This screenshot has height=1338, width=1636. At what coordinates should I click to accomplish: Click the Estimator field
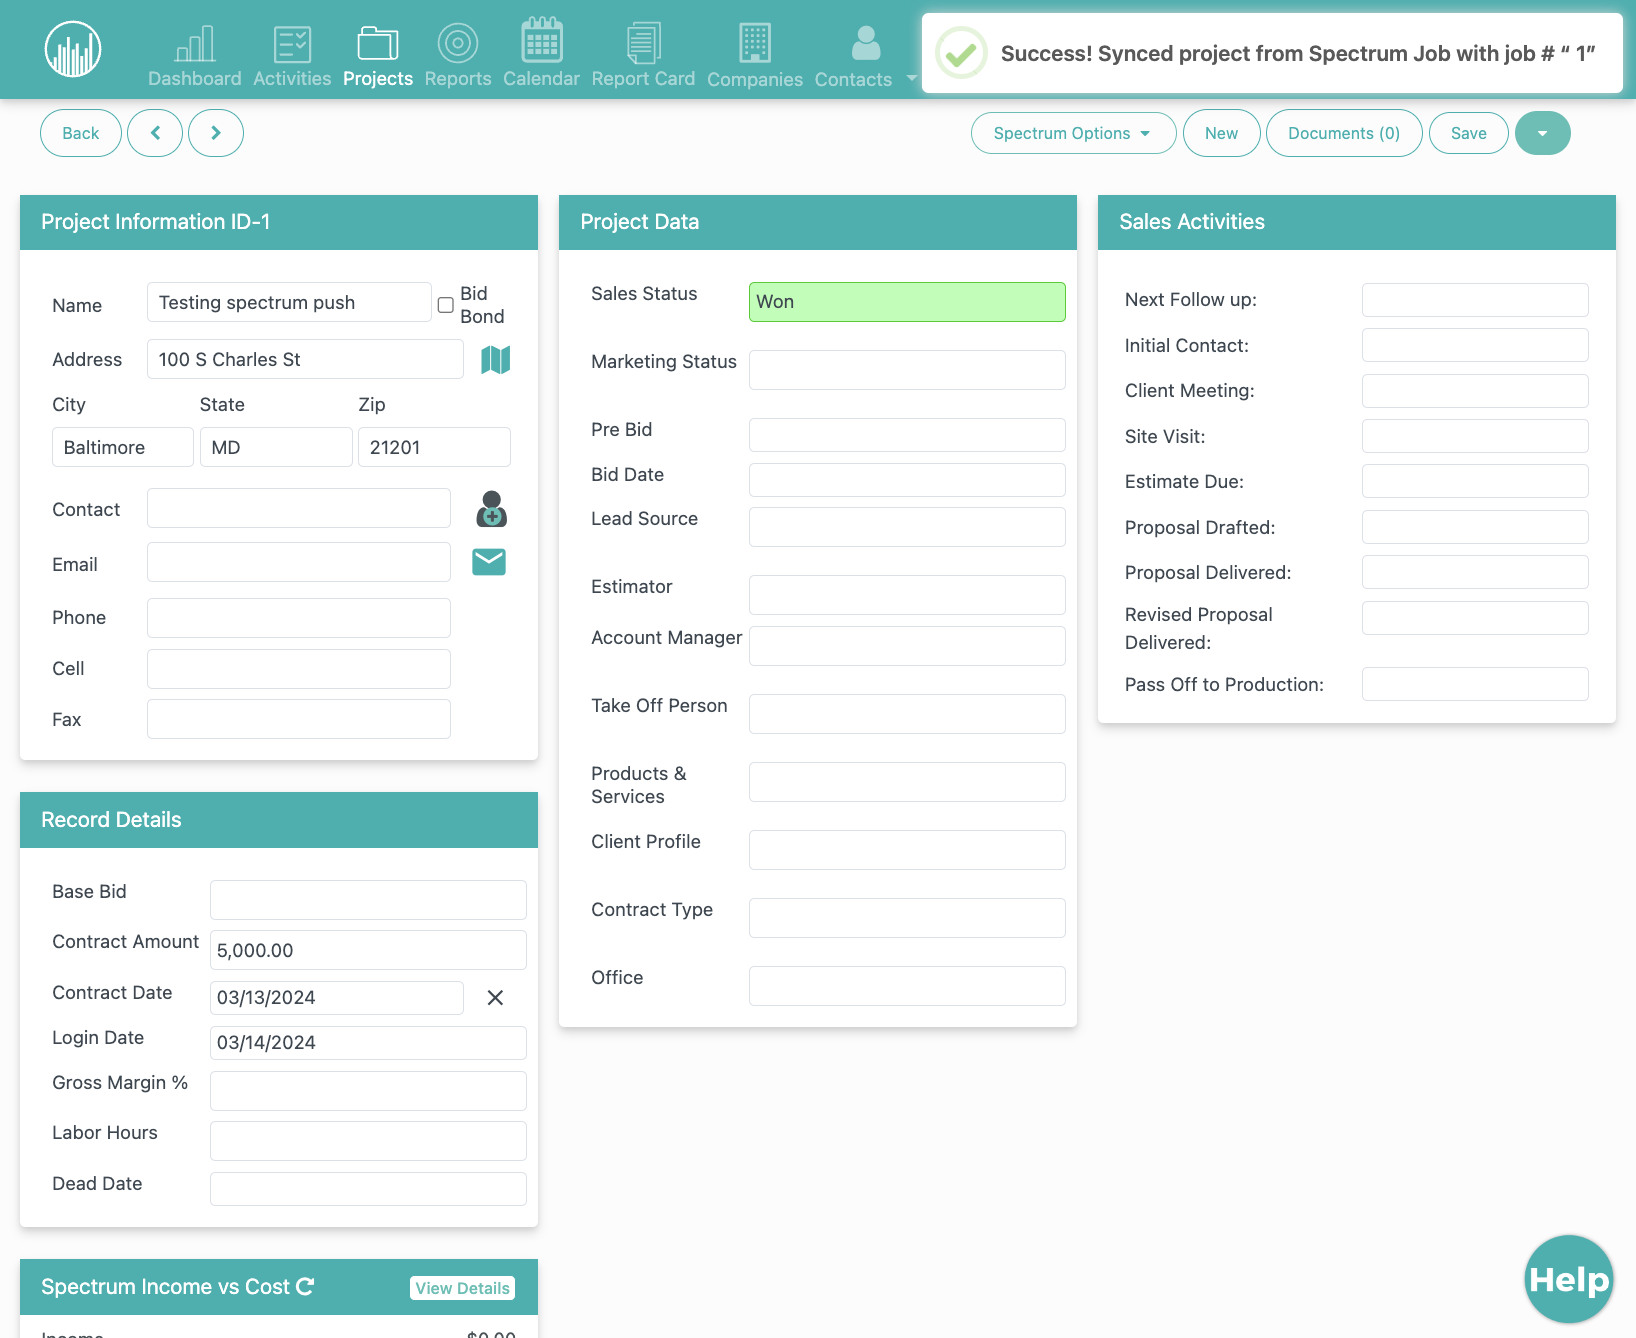[907, 595]
